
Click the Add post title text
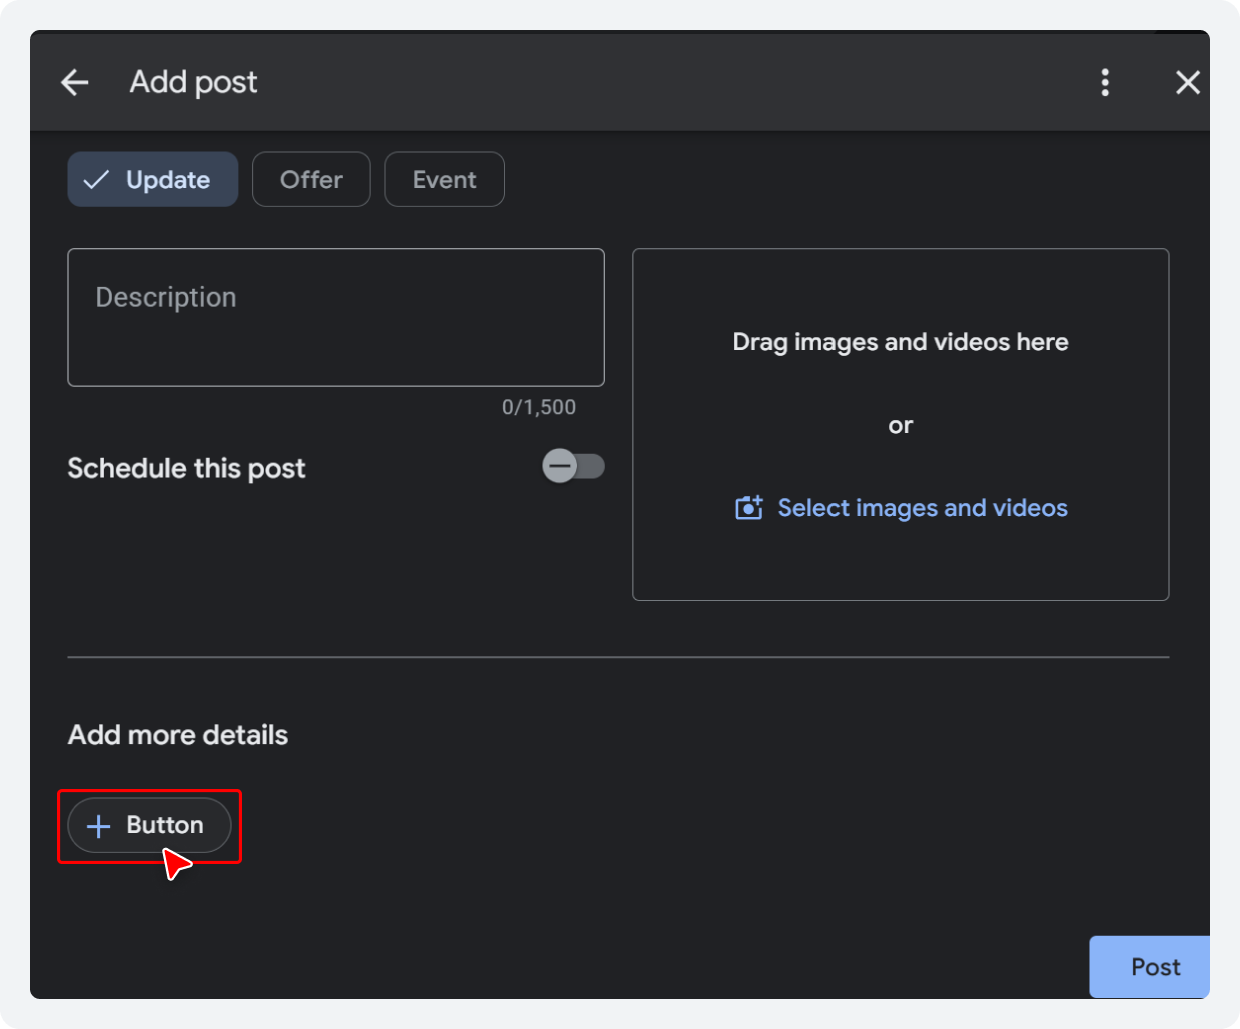coord(193,82)
